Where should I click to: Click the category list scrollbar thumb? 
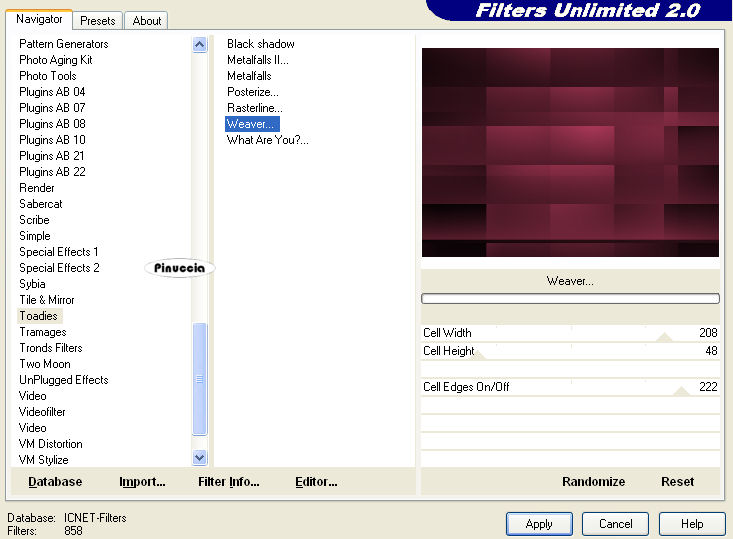point(200,379)
